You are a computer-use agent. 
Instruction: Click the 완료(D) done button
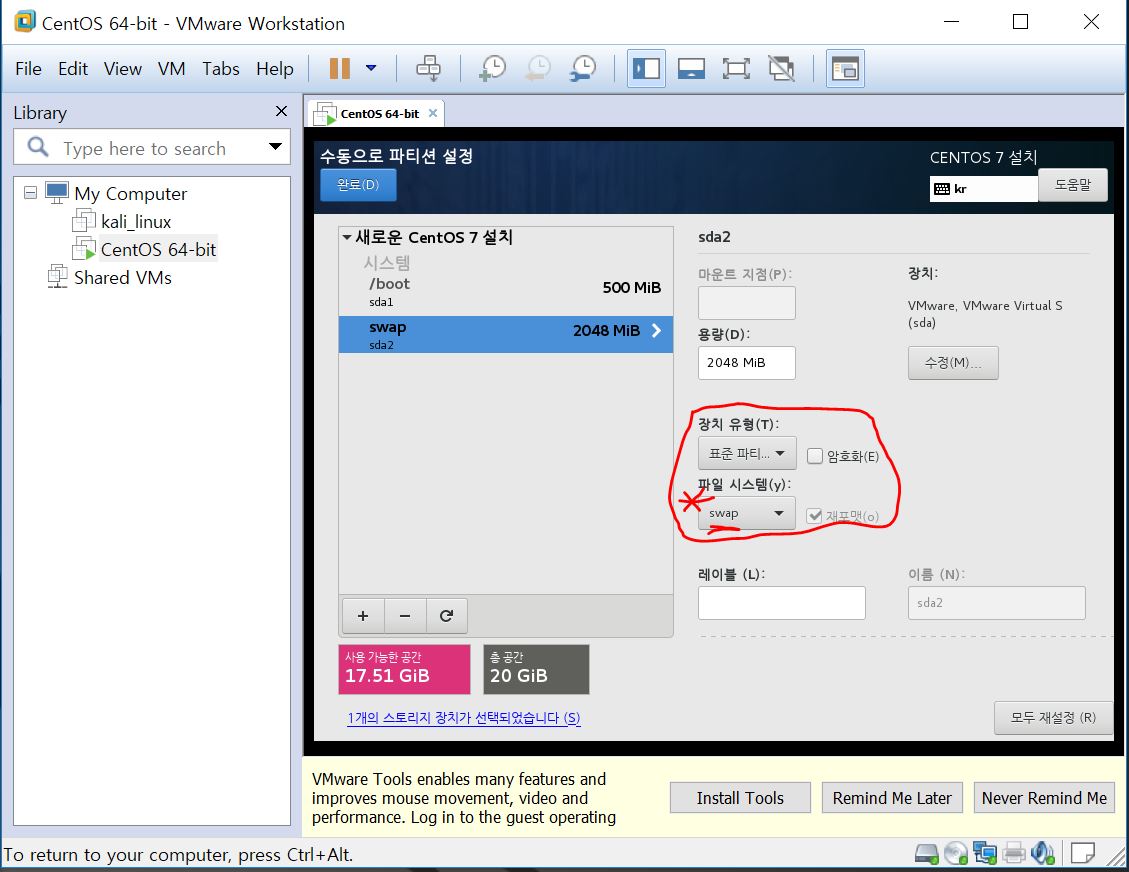(358, 184)
